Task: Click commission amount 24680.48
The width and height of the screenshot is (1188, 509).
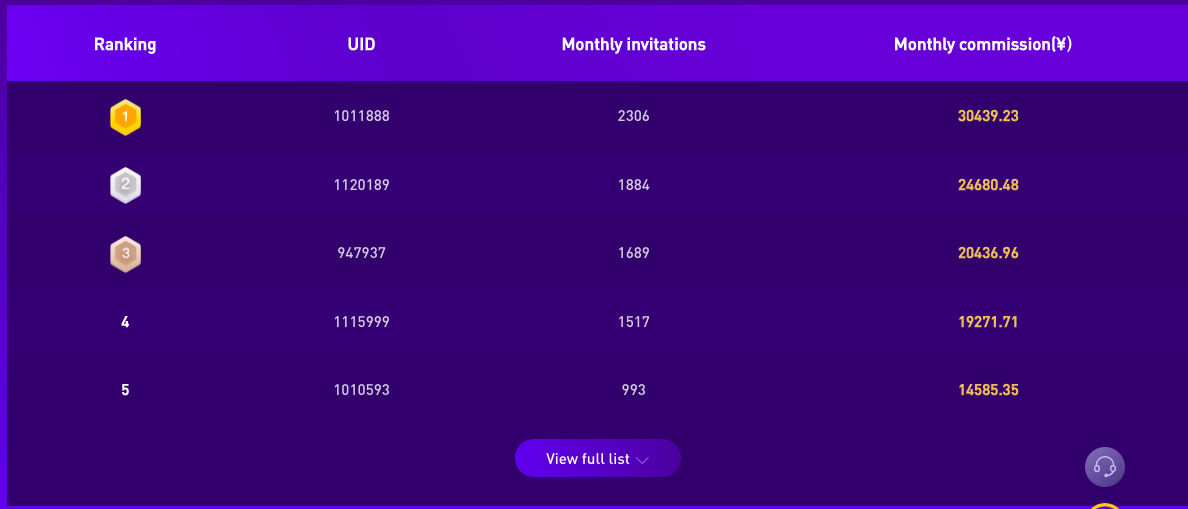Action: point(988,185)
